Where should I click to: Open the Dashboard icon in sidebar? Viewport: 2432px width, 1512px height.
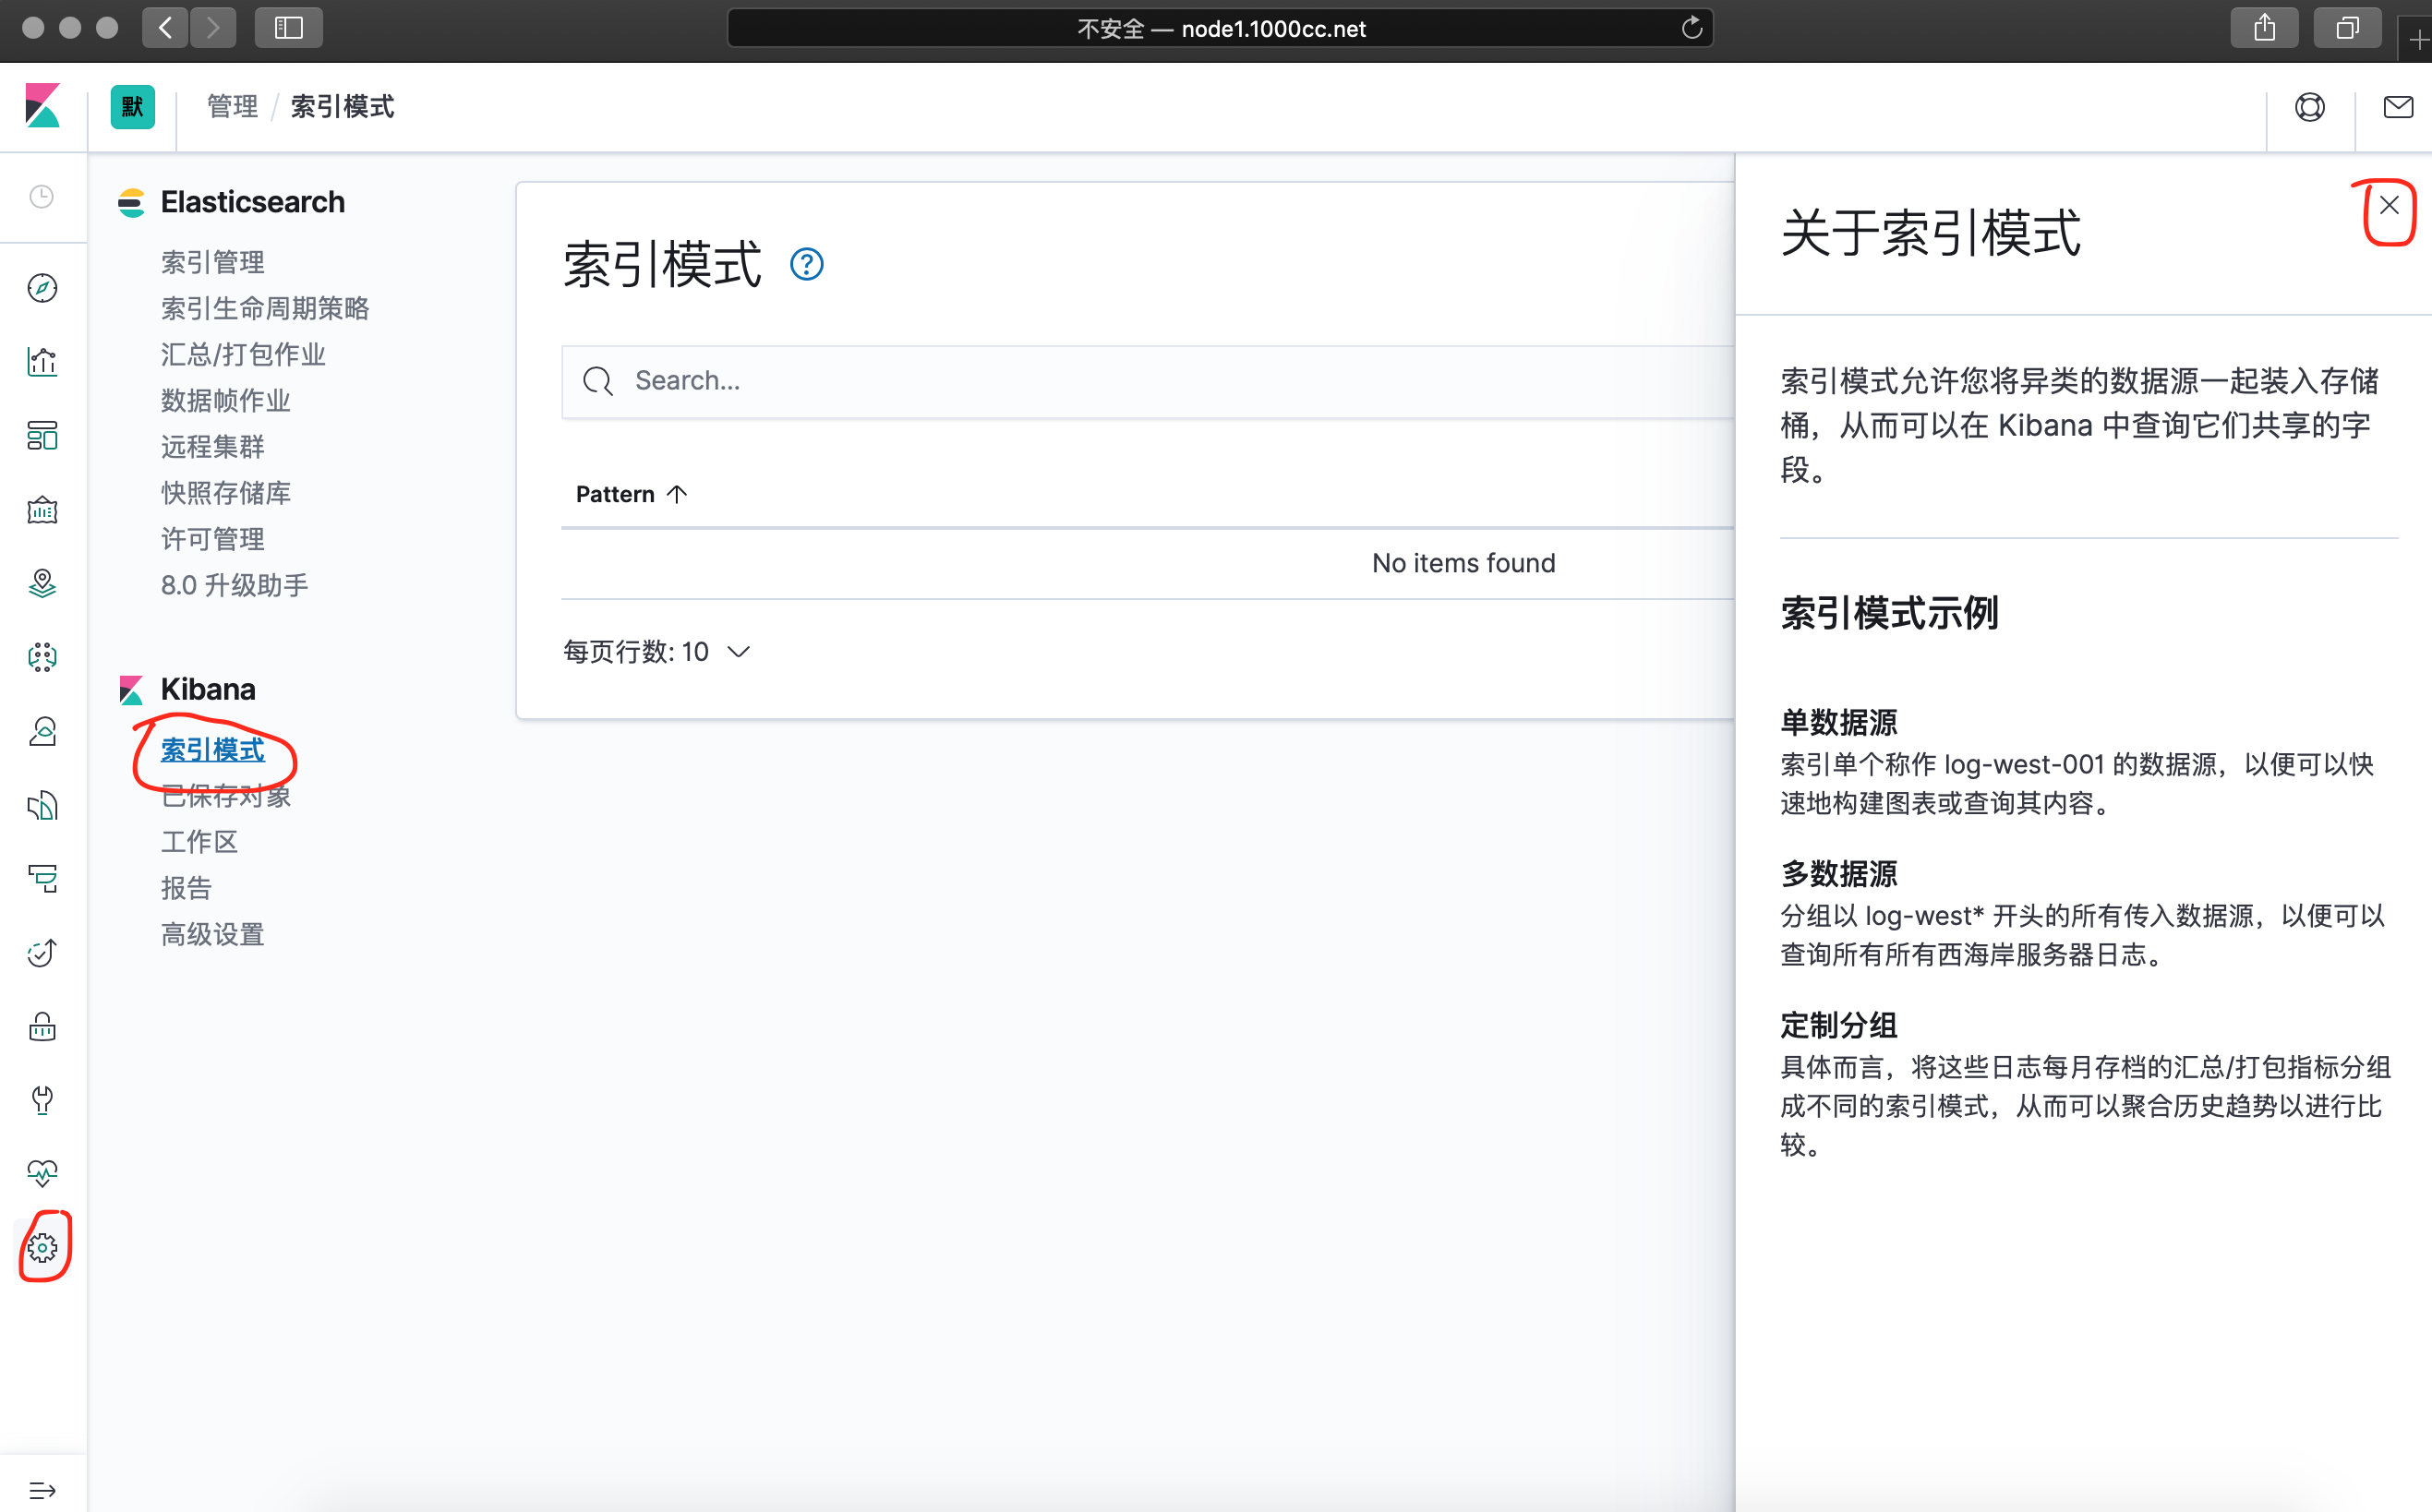click(x=42, y=436)
